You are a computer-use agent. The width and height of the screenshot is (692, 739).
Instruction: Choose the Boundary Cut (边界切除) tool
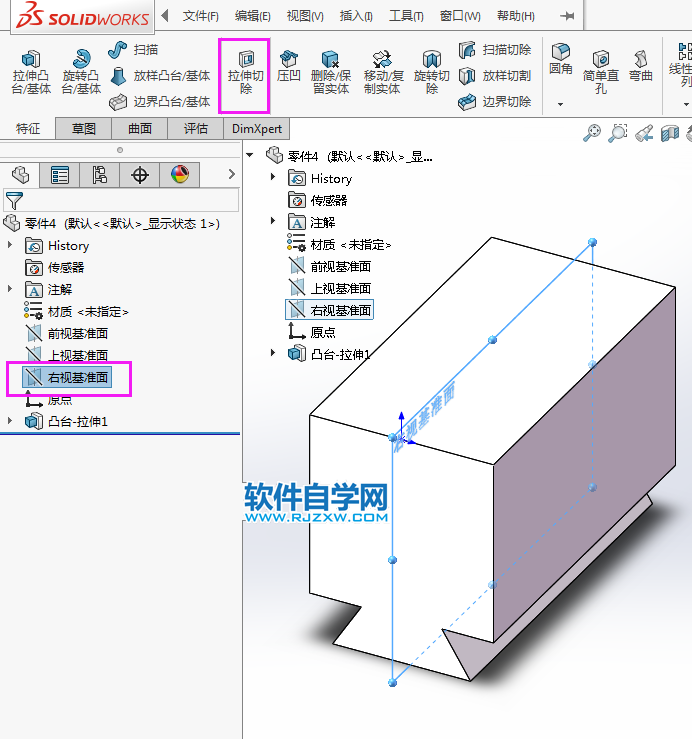[x=495, y=101]
